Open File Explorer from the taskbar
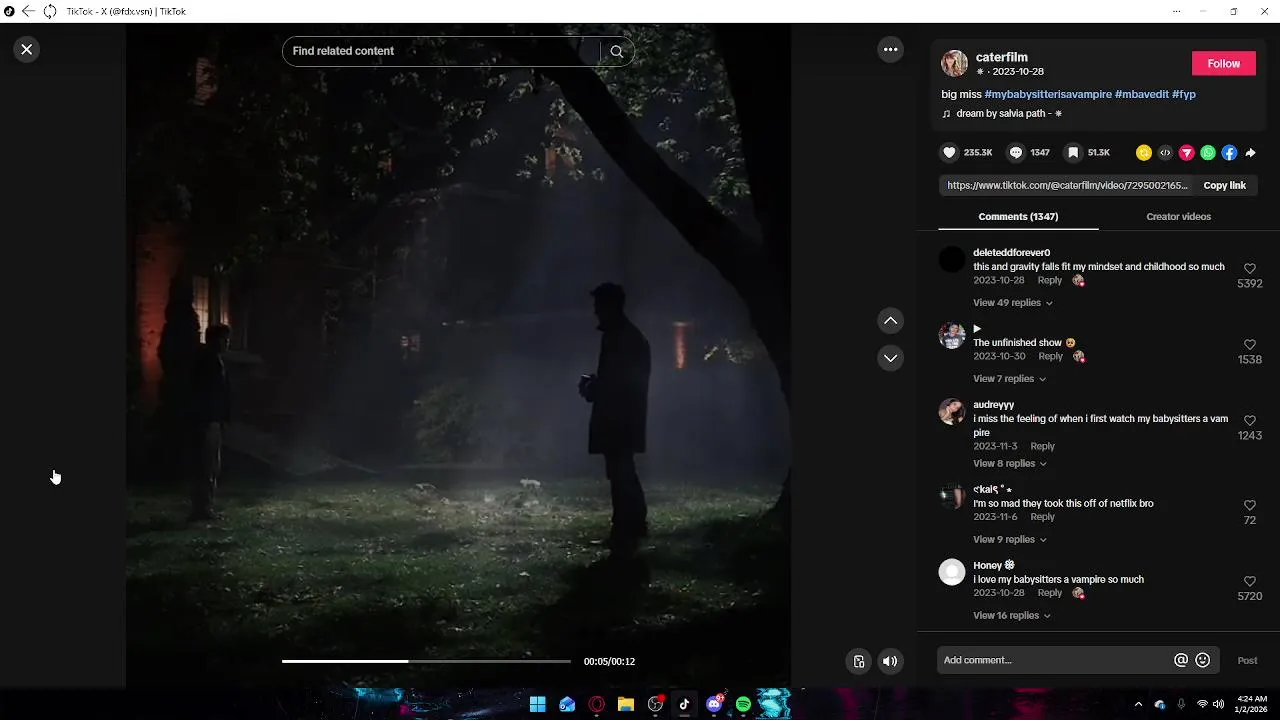Viewport: 1280px width, 720px height. pos(626,704)
